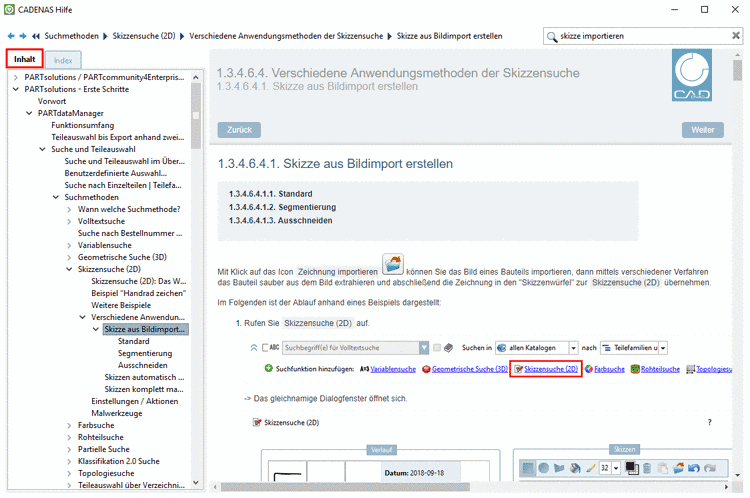
Task: Switch to the Index tab
Action: 63,60
